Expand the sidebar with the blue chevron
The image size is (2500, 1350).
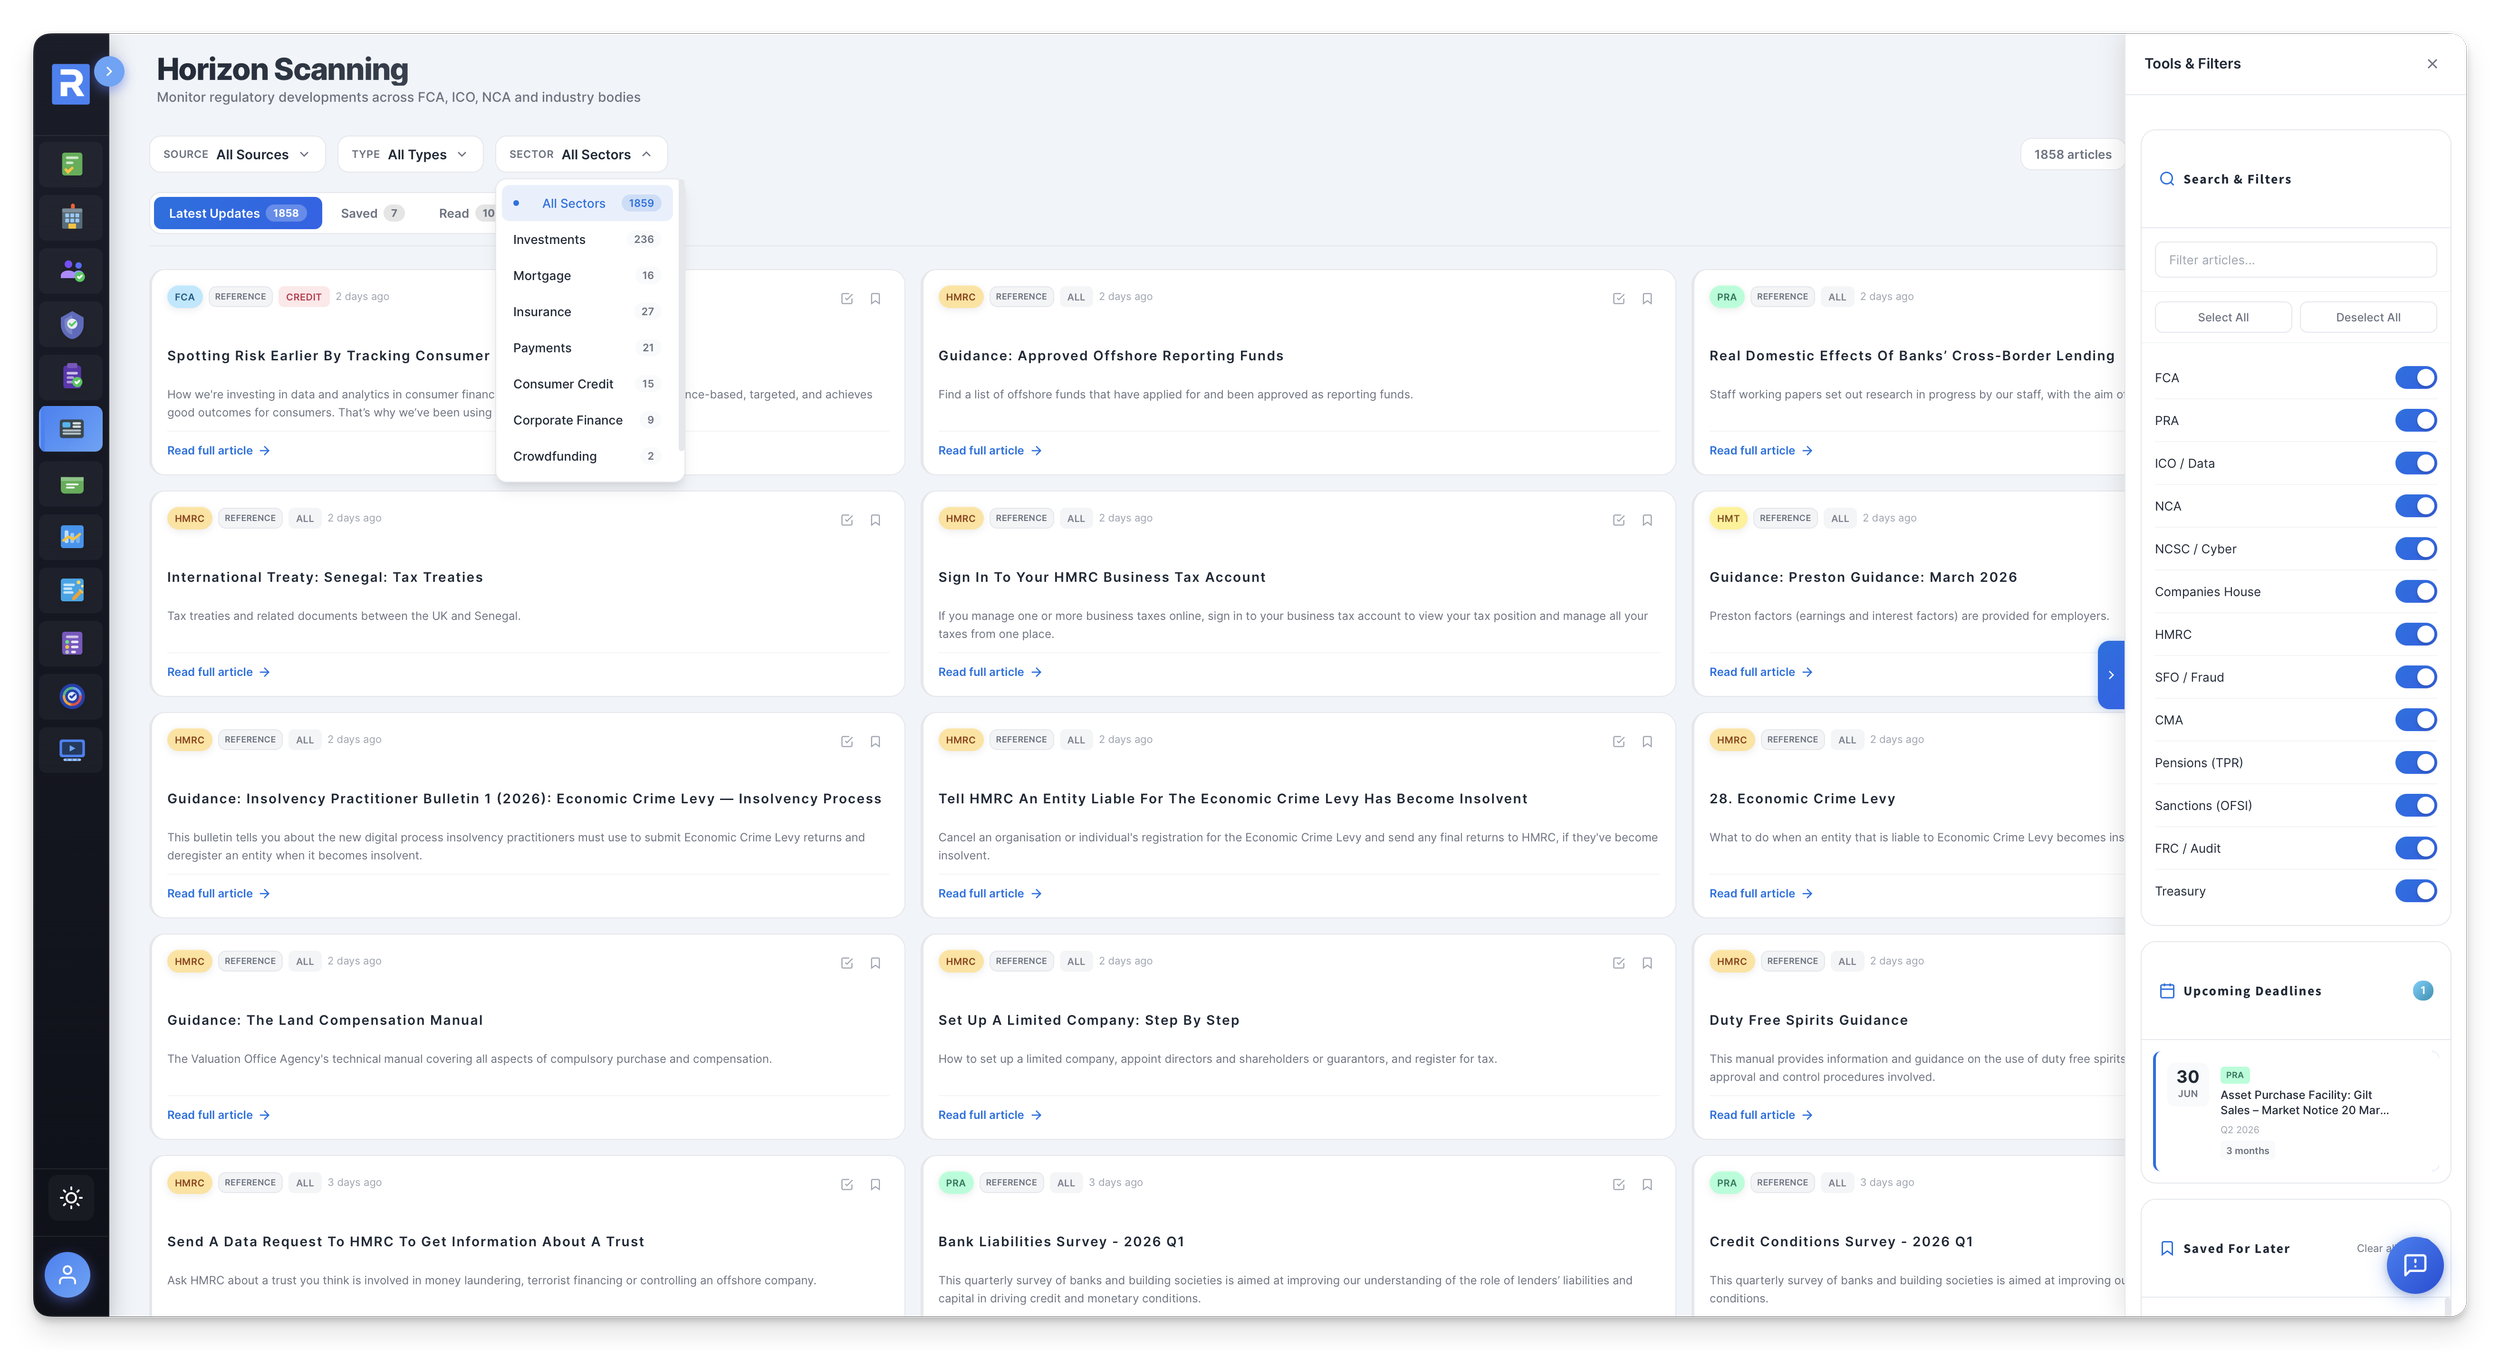(x=109, y=72)
